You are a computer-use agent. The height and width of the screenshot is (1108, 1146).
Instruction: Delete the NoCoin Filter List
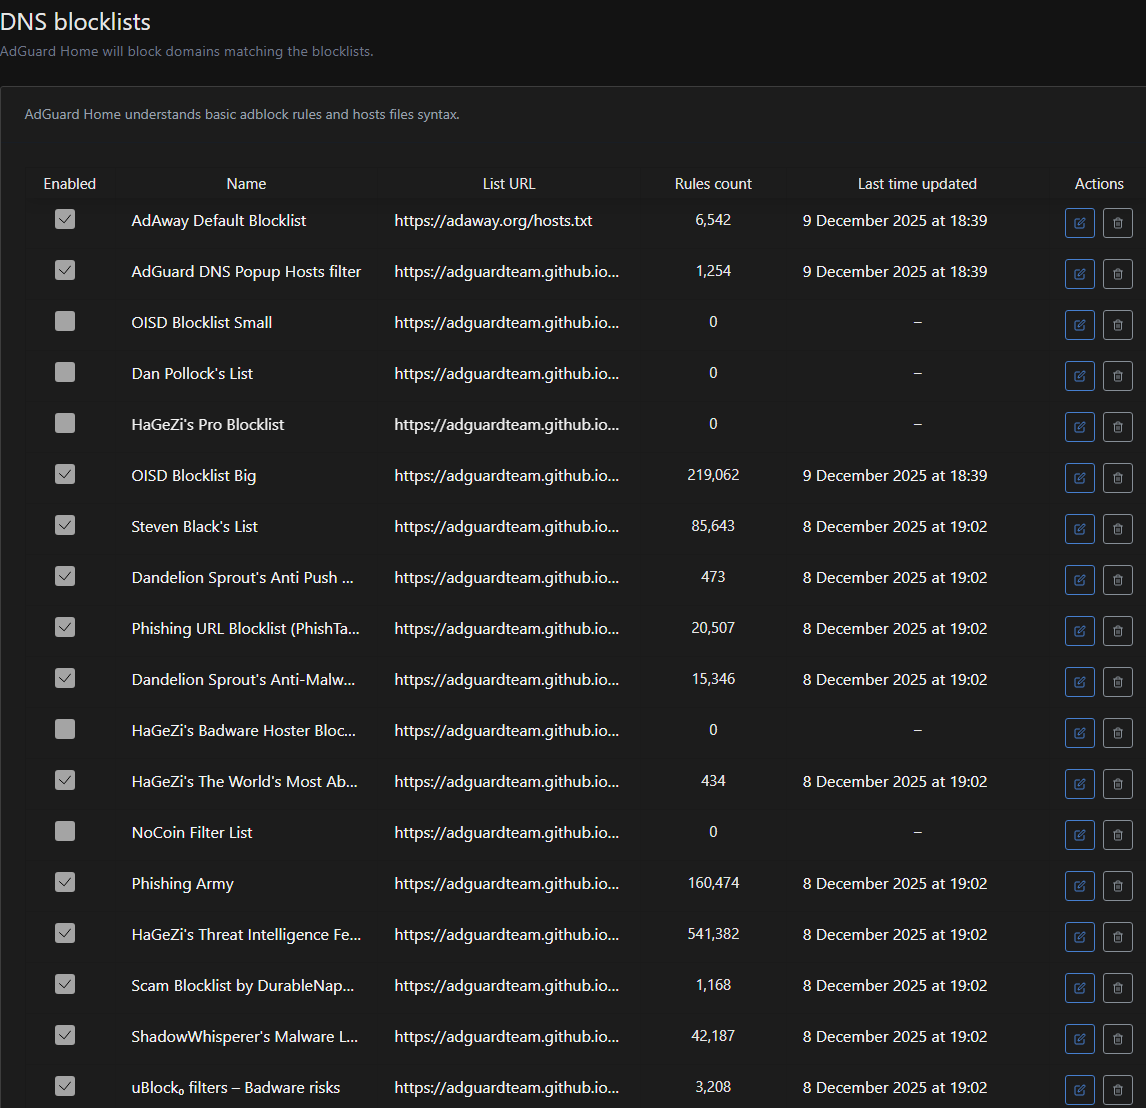tap(1117, 835)
